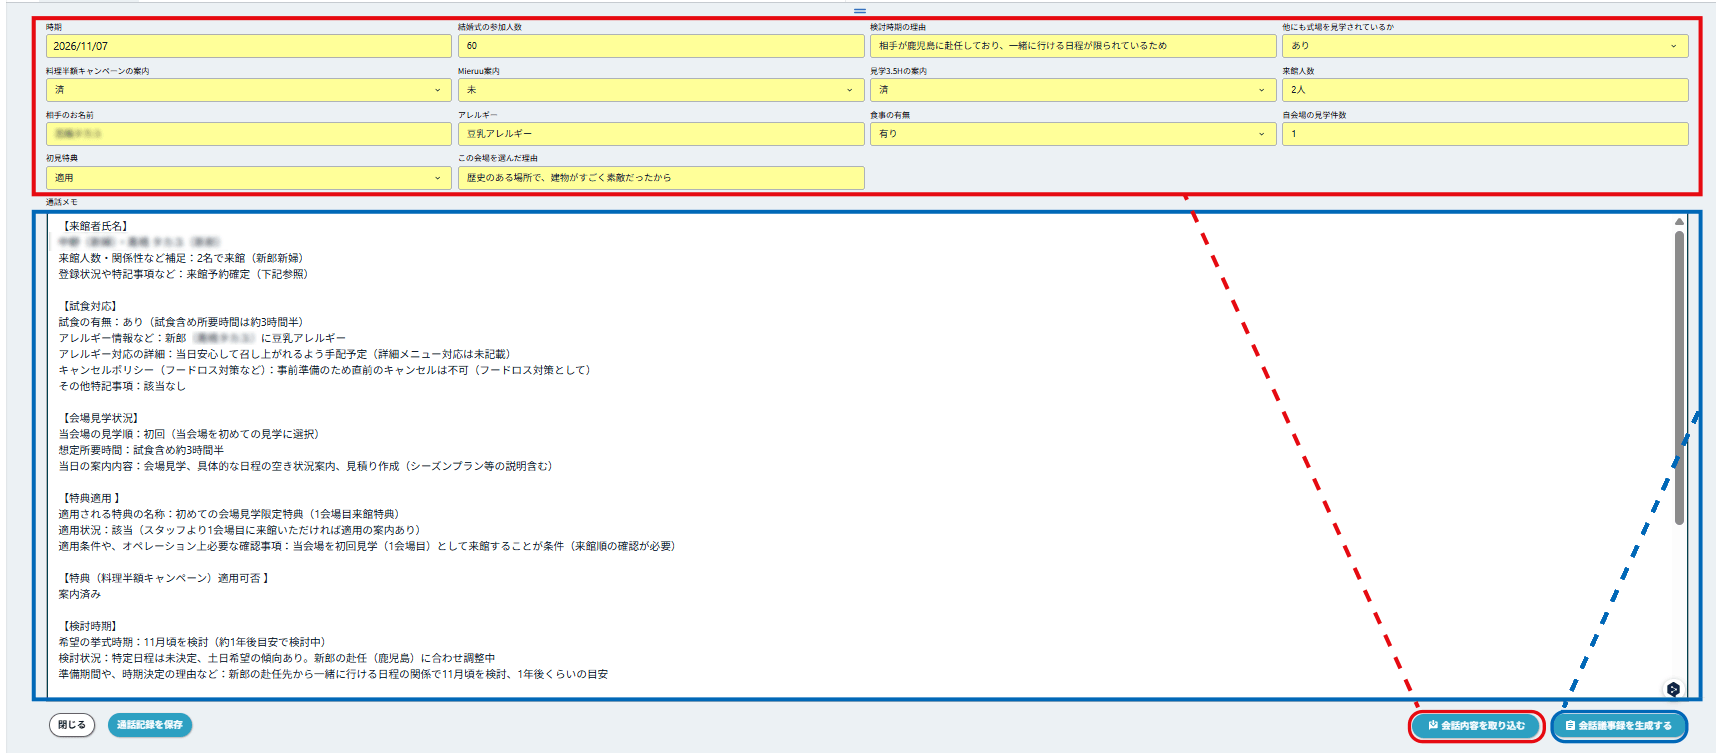Screen dimensions: 1716x753
Task: Focus the 自会場の見学件数 field
Action: click(1484, 134)
